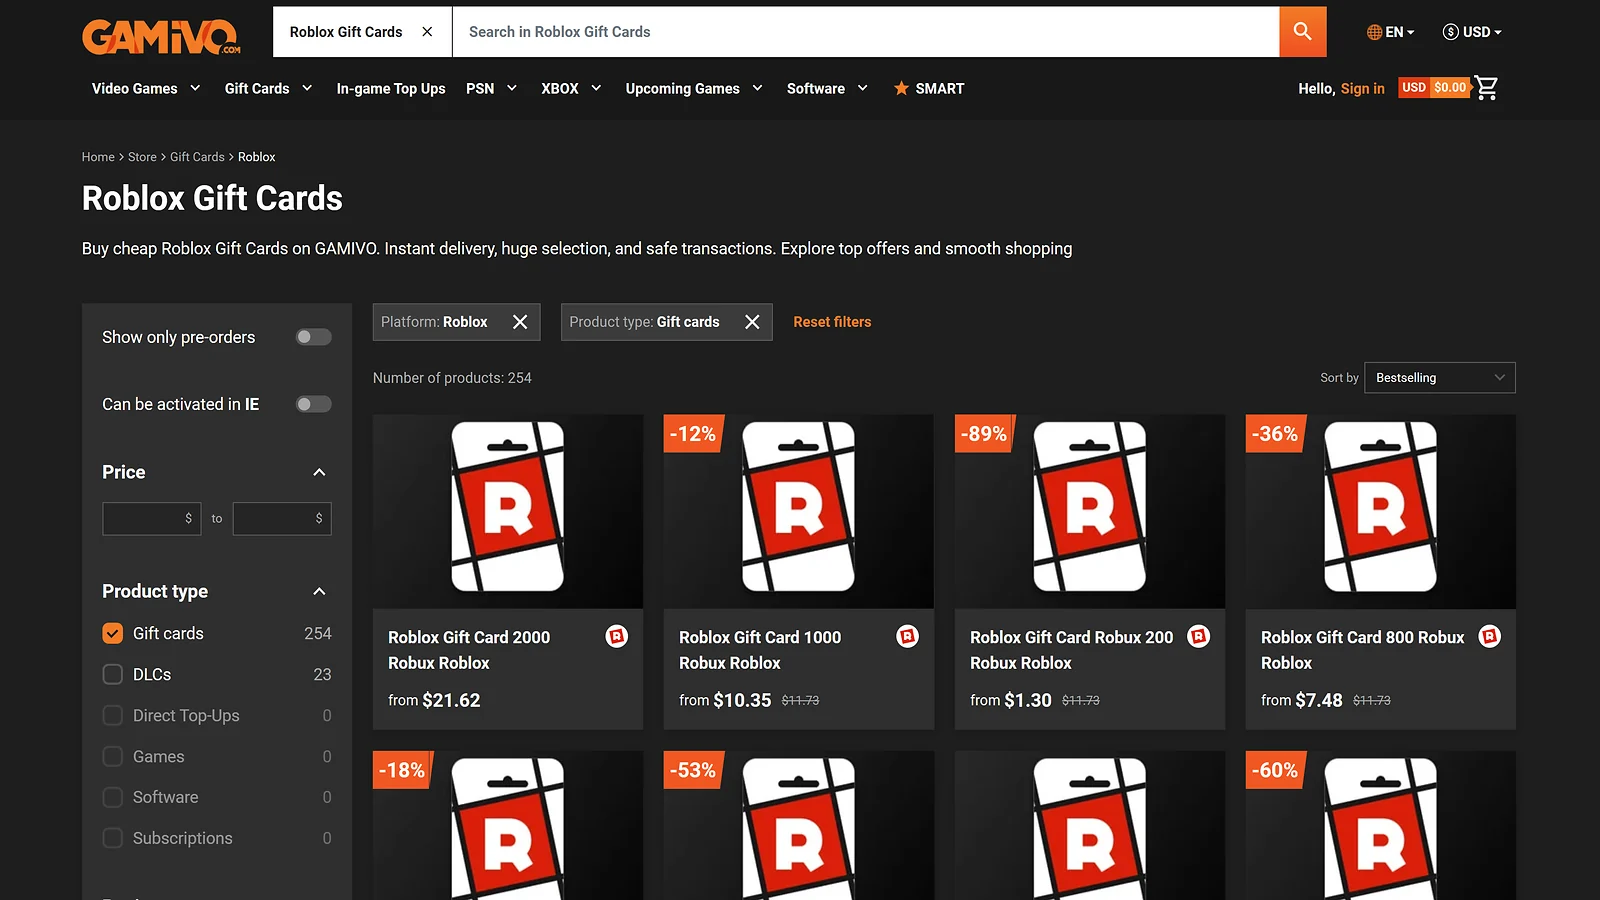The height and width of the screenshot is (900, 1600).
Task: Check the Software filter checkbox
Action: click(113, 797)
